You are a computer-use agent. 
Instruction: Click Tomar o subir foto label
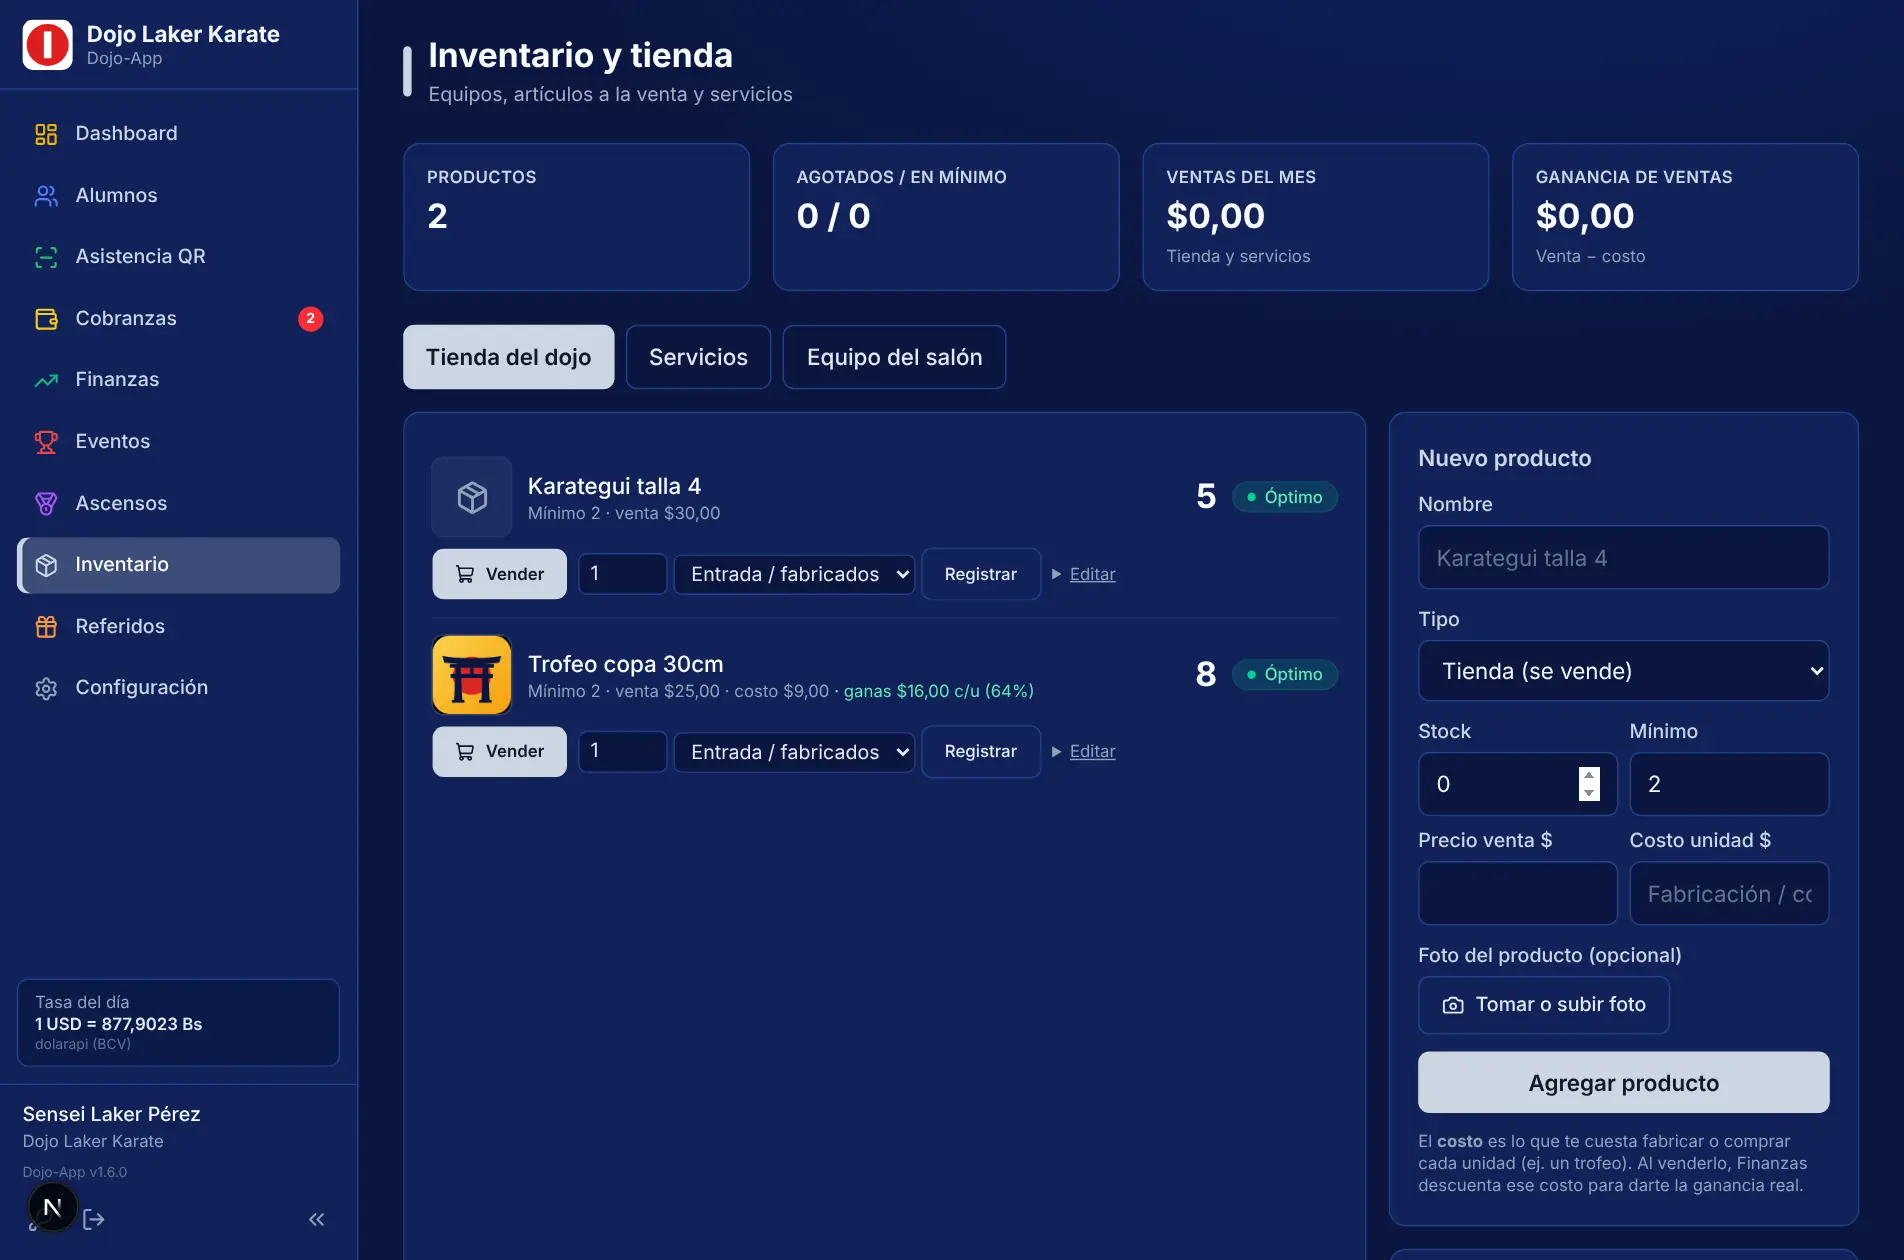(x=1560, y=1005)
